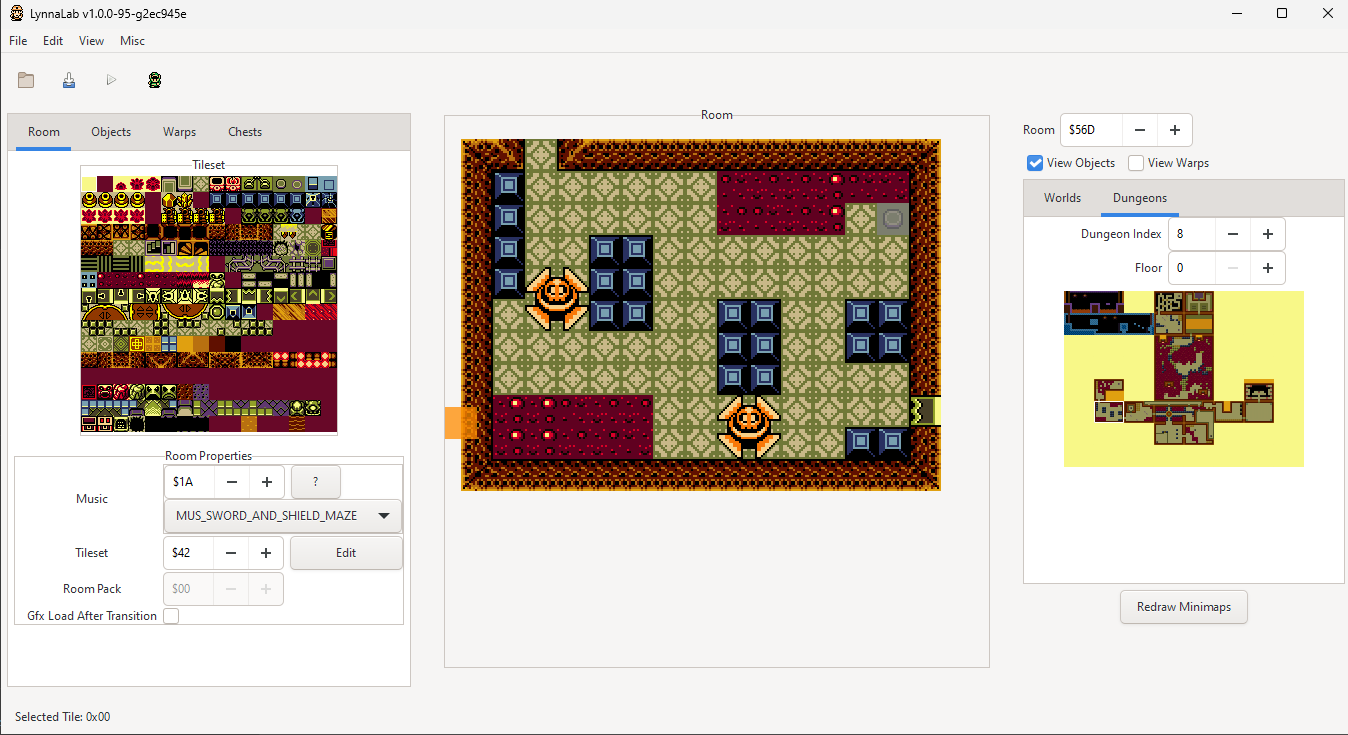Increase the Dungeon Index
The height and width of the screenshot is (735, 1348).
coord(1268,234)
